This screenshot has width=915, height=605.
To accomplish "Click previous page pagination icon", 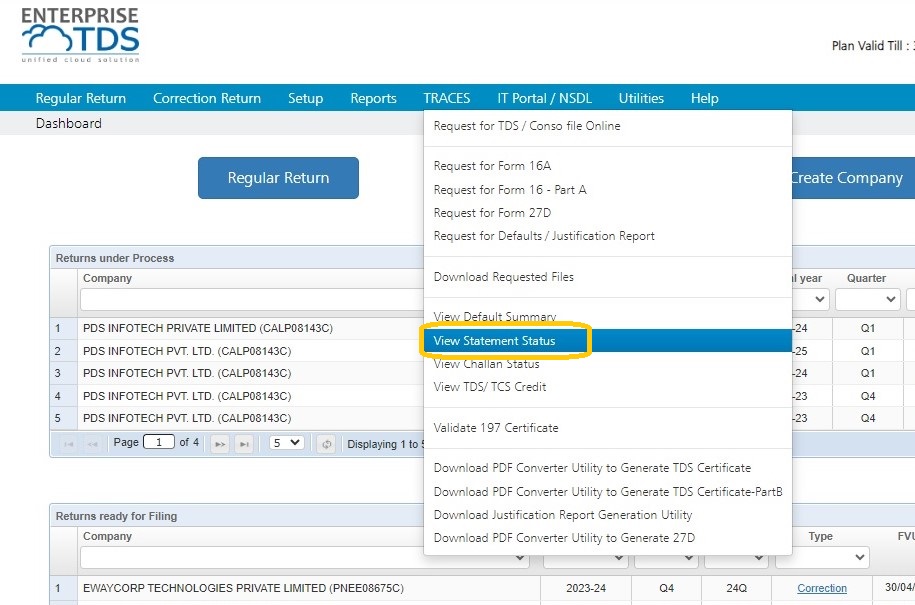I will (x=93, y=444).
